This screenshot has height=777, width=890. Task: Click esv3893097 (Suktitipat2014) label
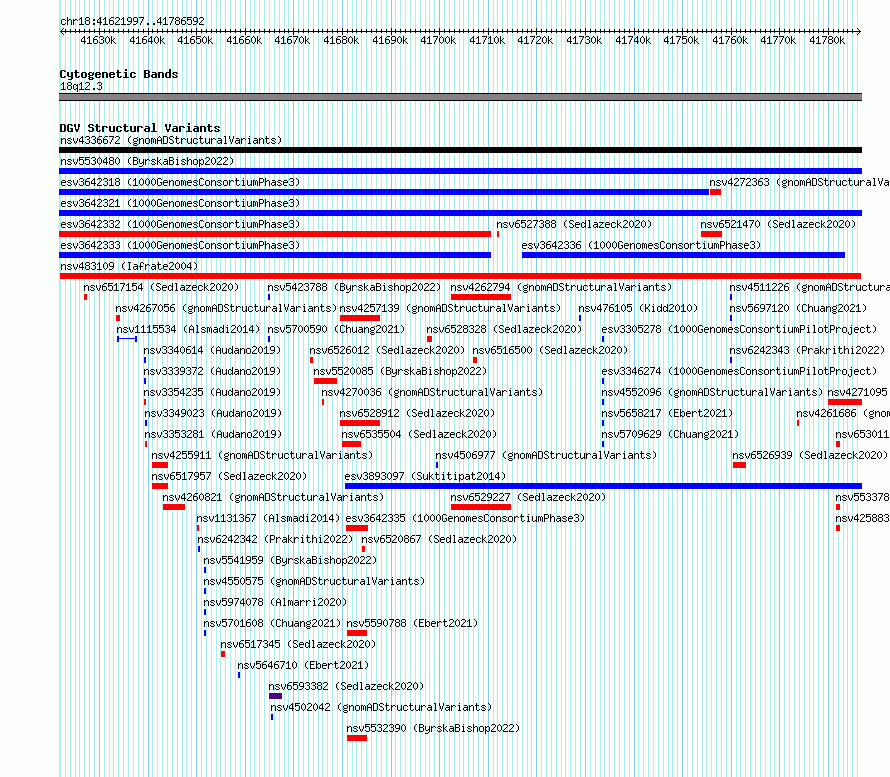tap(425, 476)
